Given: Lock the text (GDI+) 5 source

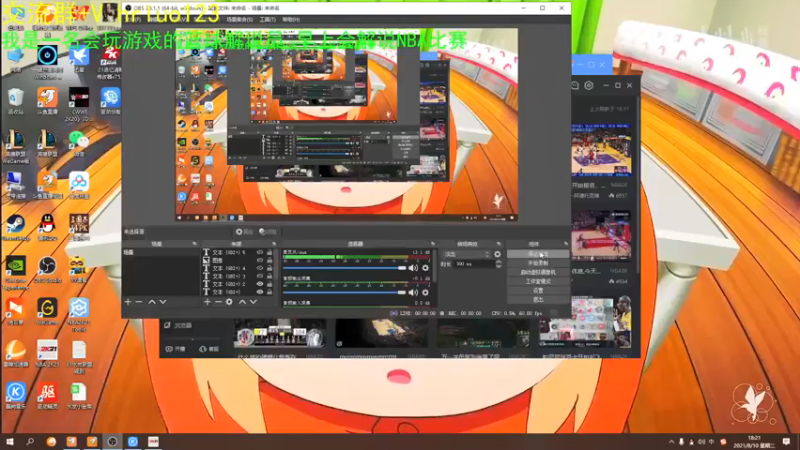Looking at the screenshot, I should (x=269, y=253).
